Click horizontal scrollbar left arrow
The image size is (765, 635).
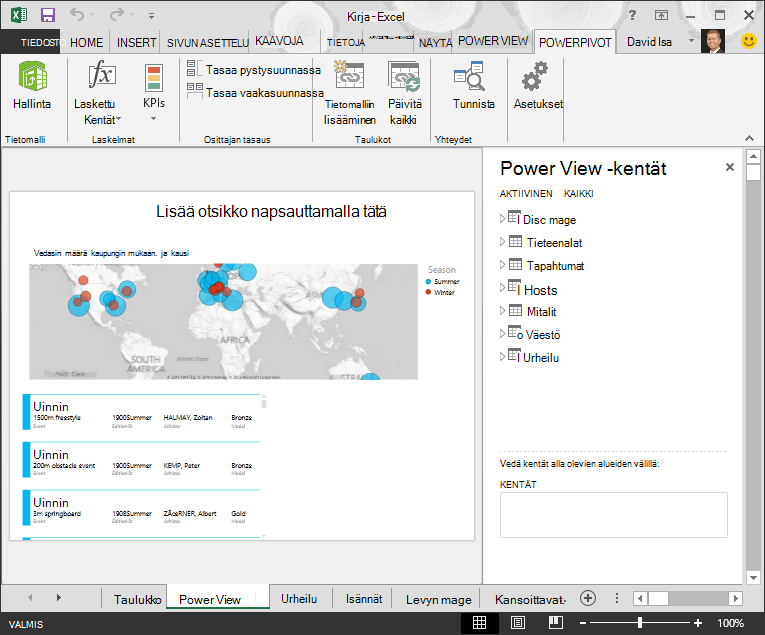pos(640,598)
